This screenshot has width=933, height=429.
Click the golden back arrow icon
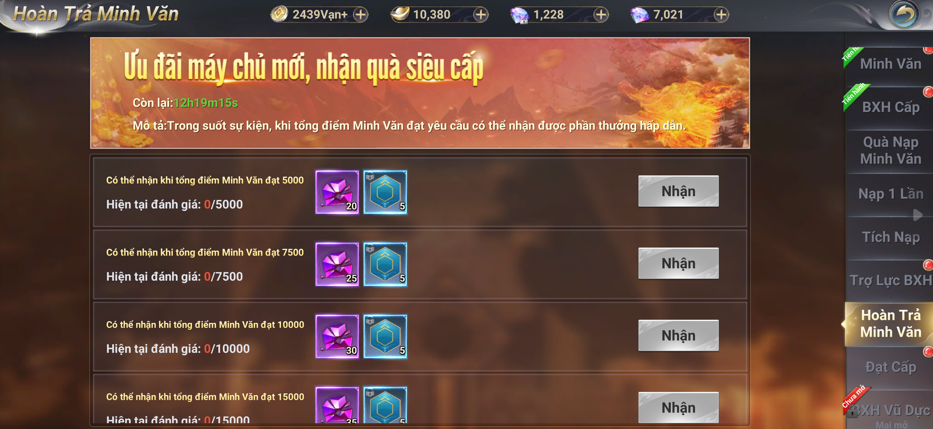coord(903,14)
